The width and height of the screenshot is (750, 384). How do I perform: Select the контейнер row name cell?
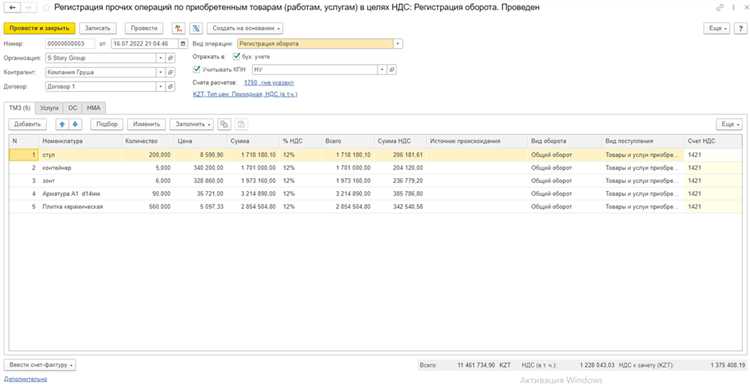[81, 168]
